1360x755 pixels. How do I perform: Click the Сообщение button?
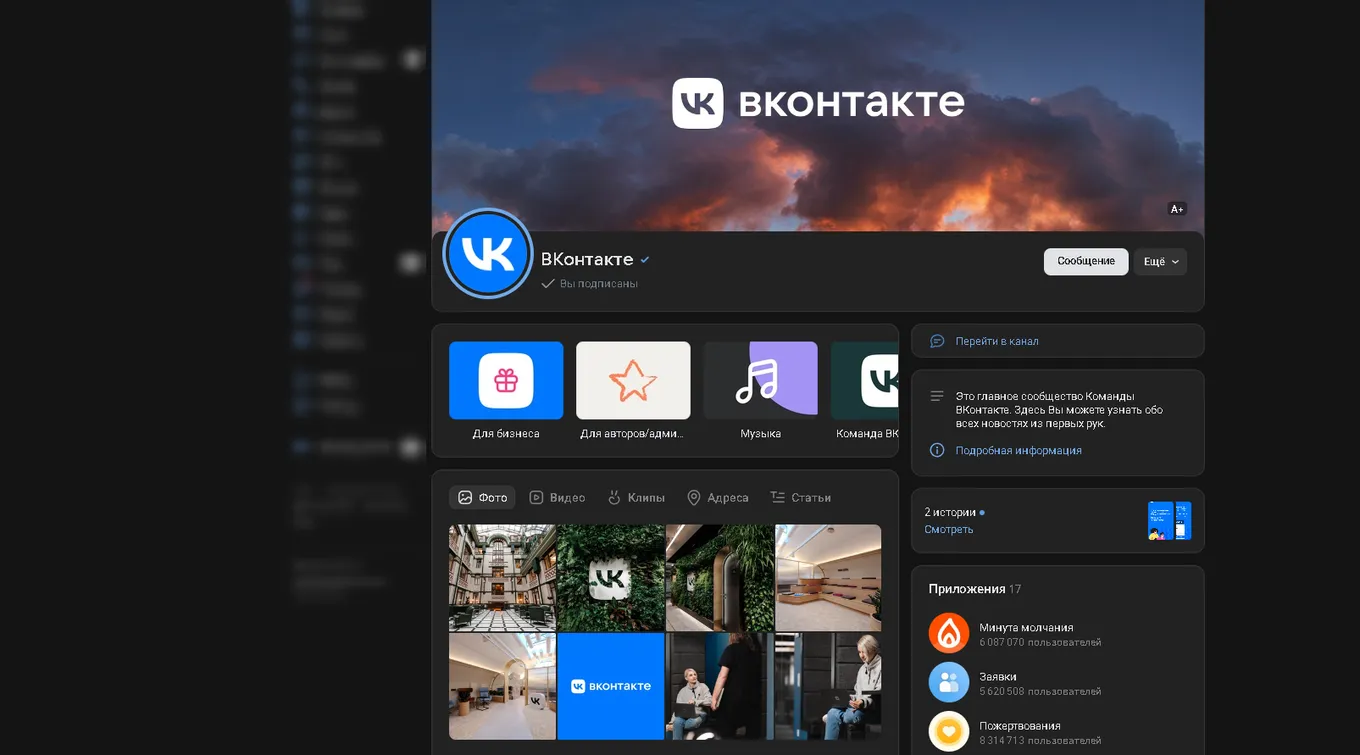pyautogui.click(x=1086, y=261)
